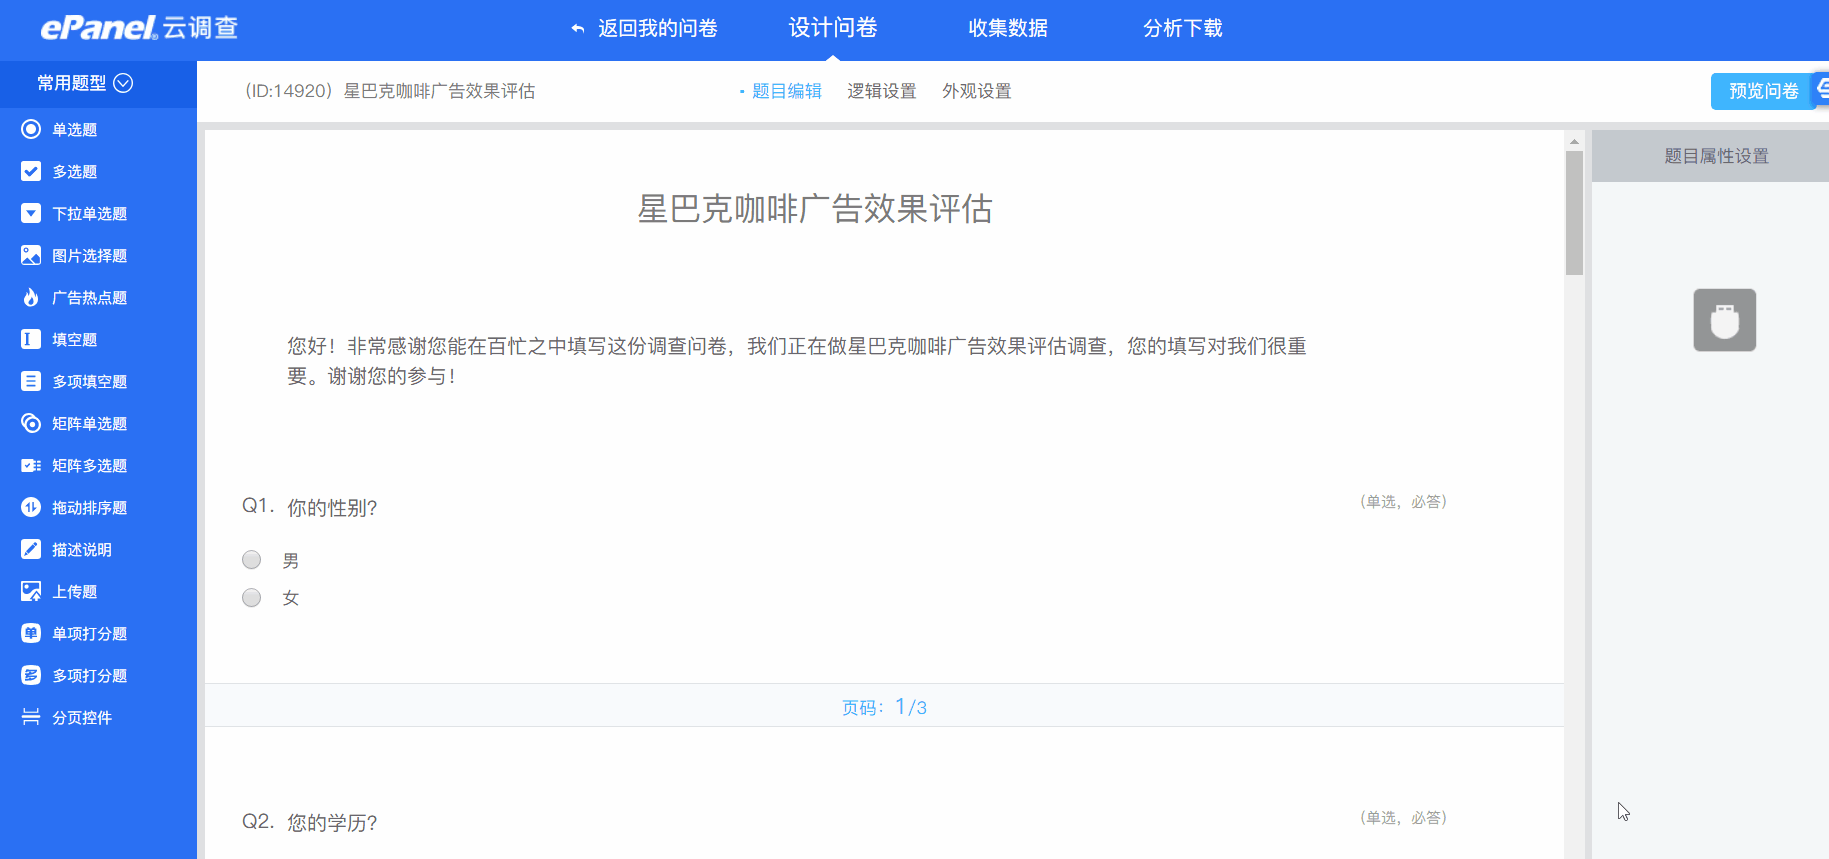Click the vertical scrollbar thumb
This screenshot has height=859, width=1829.
click(x=1574, y=213)
